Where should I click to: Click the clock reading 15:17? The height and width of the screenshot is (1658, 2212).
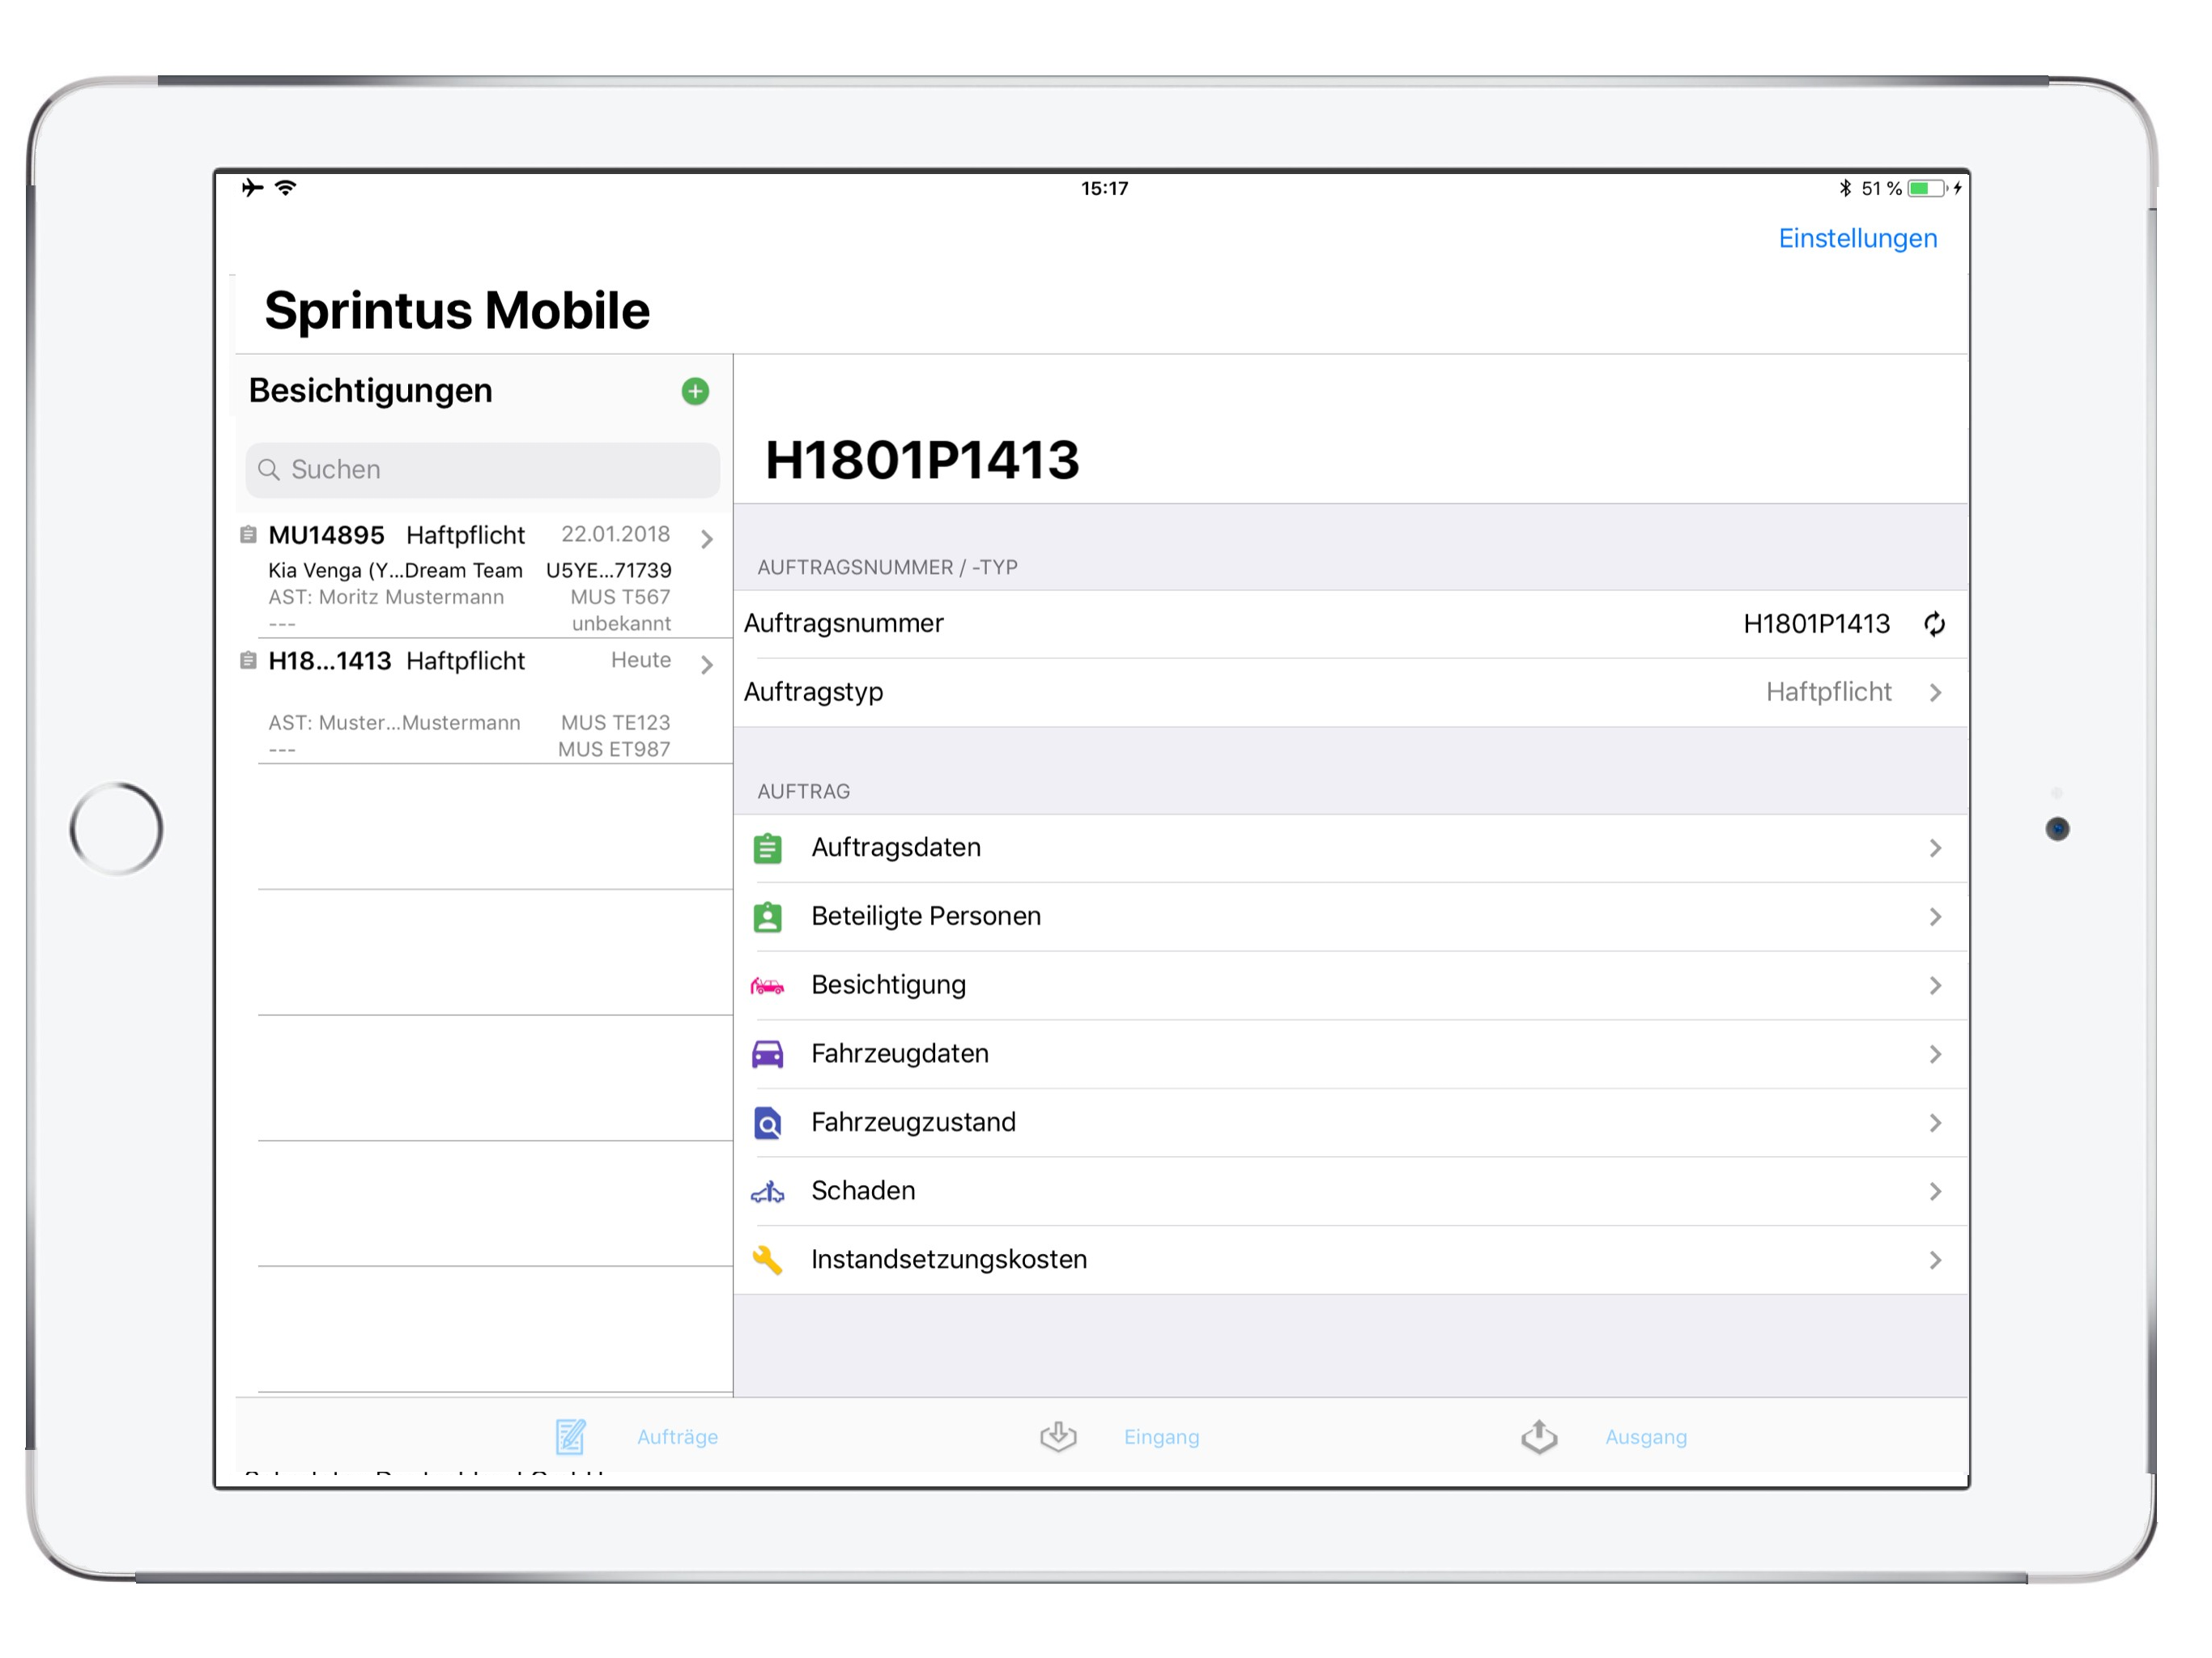coord(1104,188)
